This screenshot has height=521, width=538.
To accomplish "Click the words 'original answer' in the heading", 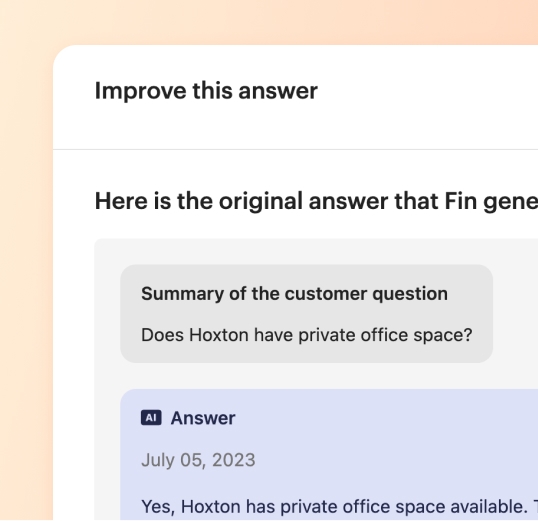I will [303, 201].
